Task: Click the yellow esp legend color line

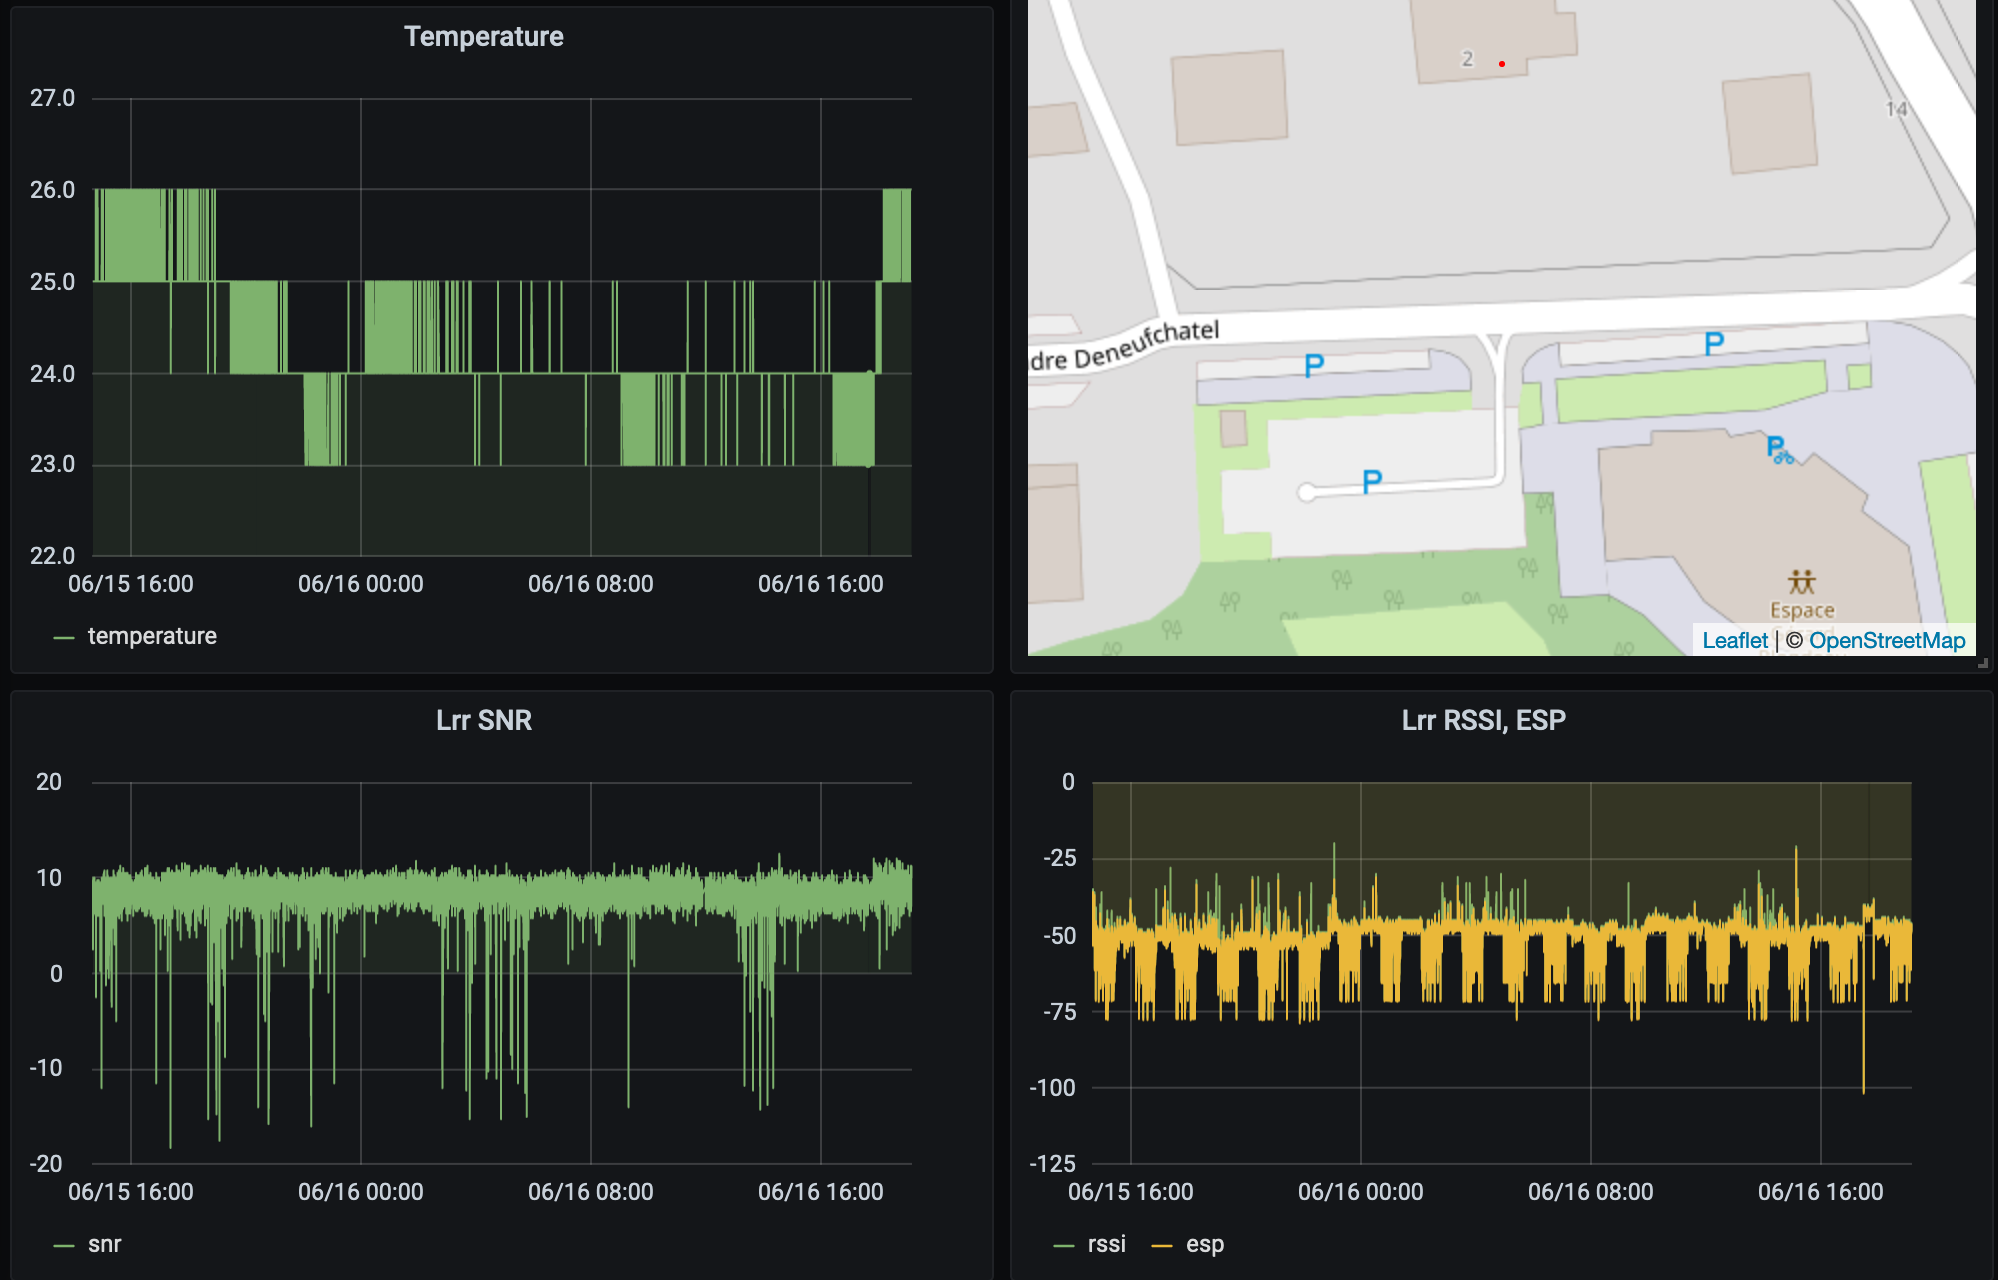Action: 1161,1246
